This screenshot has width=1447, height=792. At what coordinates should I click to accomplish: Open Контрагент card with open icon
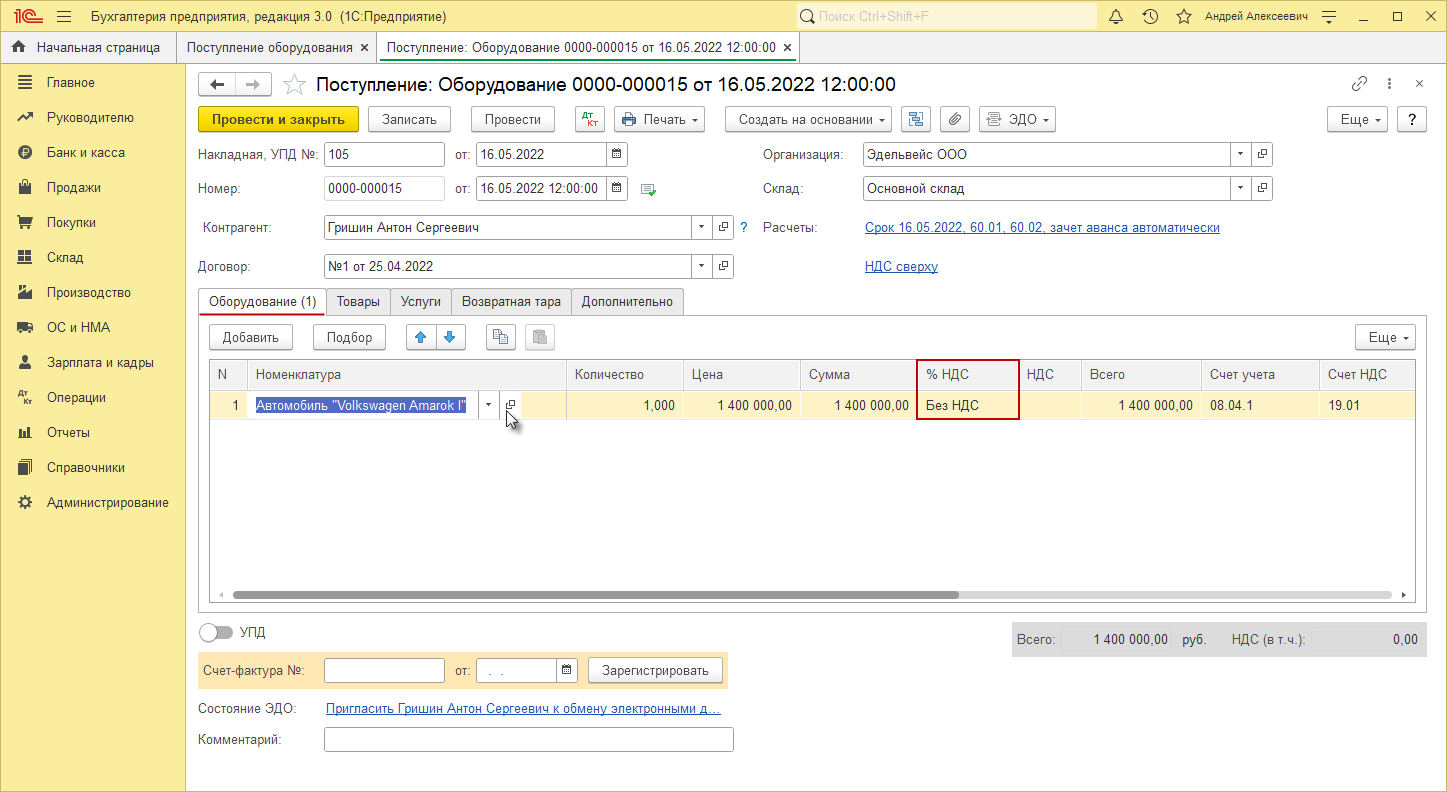click(723, 228)
